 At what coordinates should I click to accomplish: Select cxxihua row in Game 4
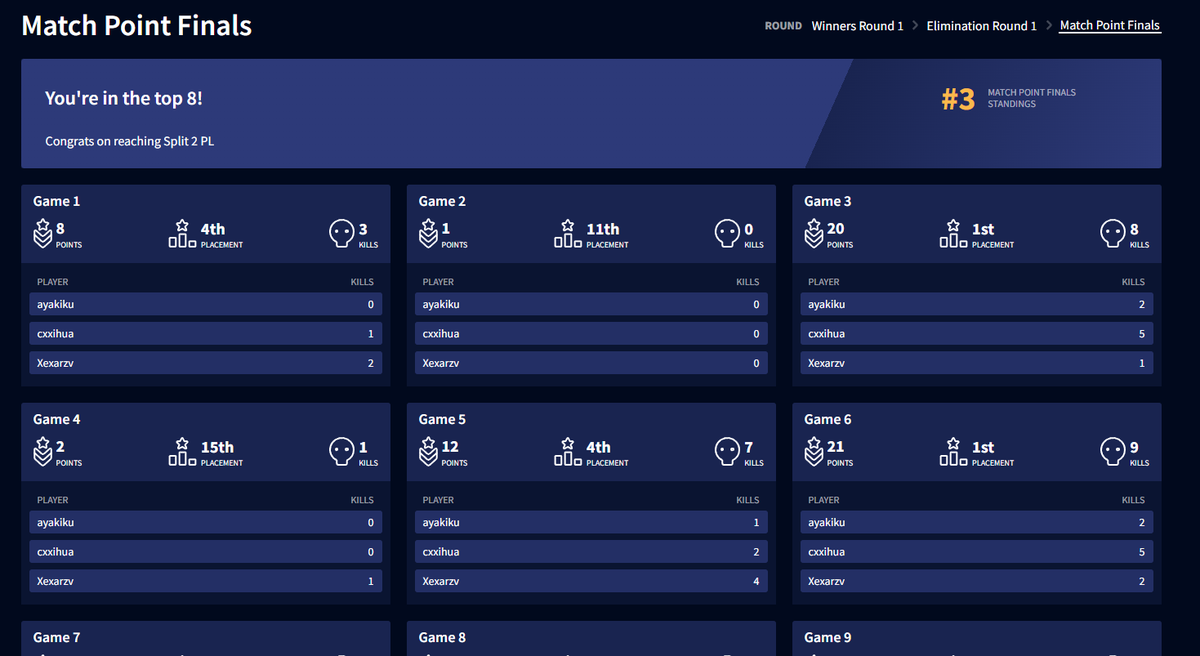click(x=205, y=552)
